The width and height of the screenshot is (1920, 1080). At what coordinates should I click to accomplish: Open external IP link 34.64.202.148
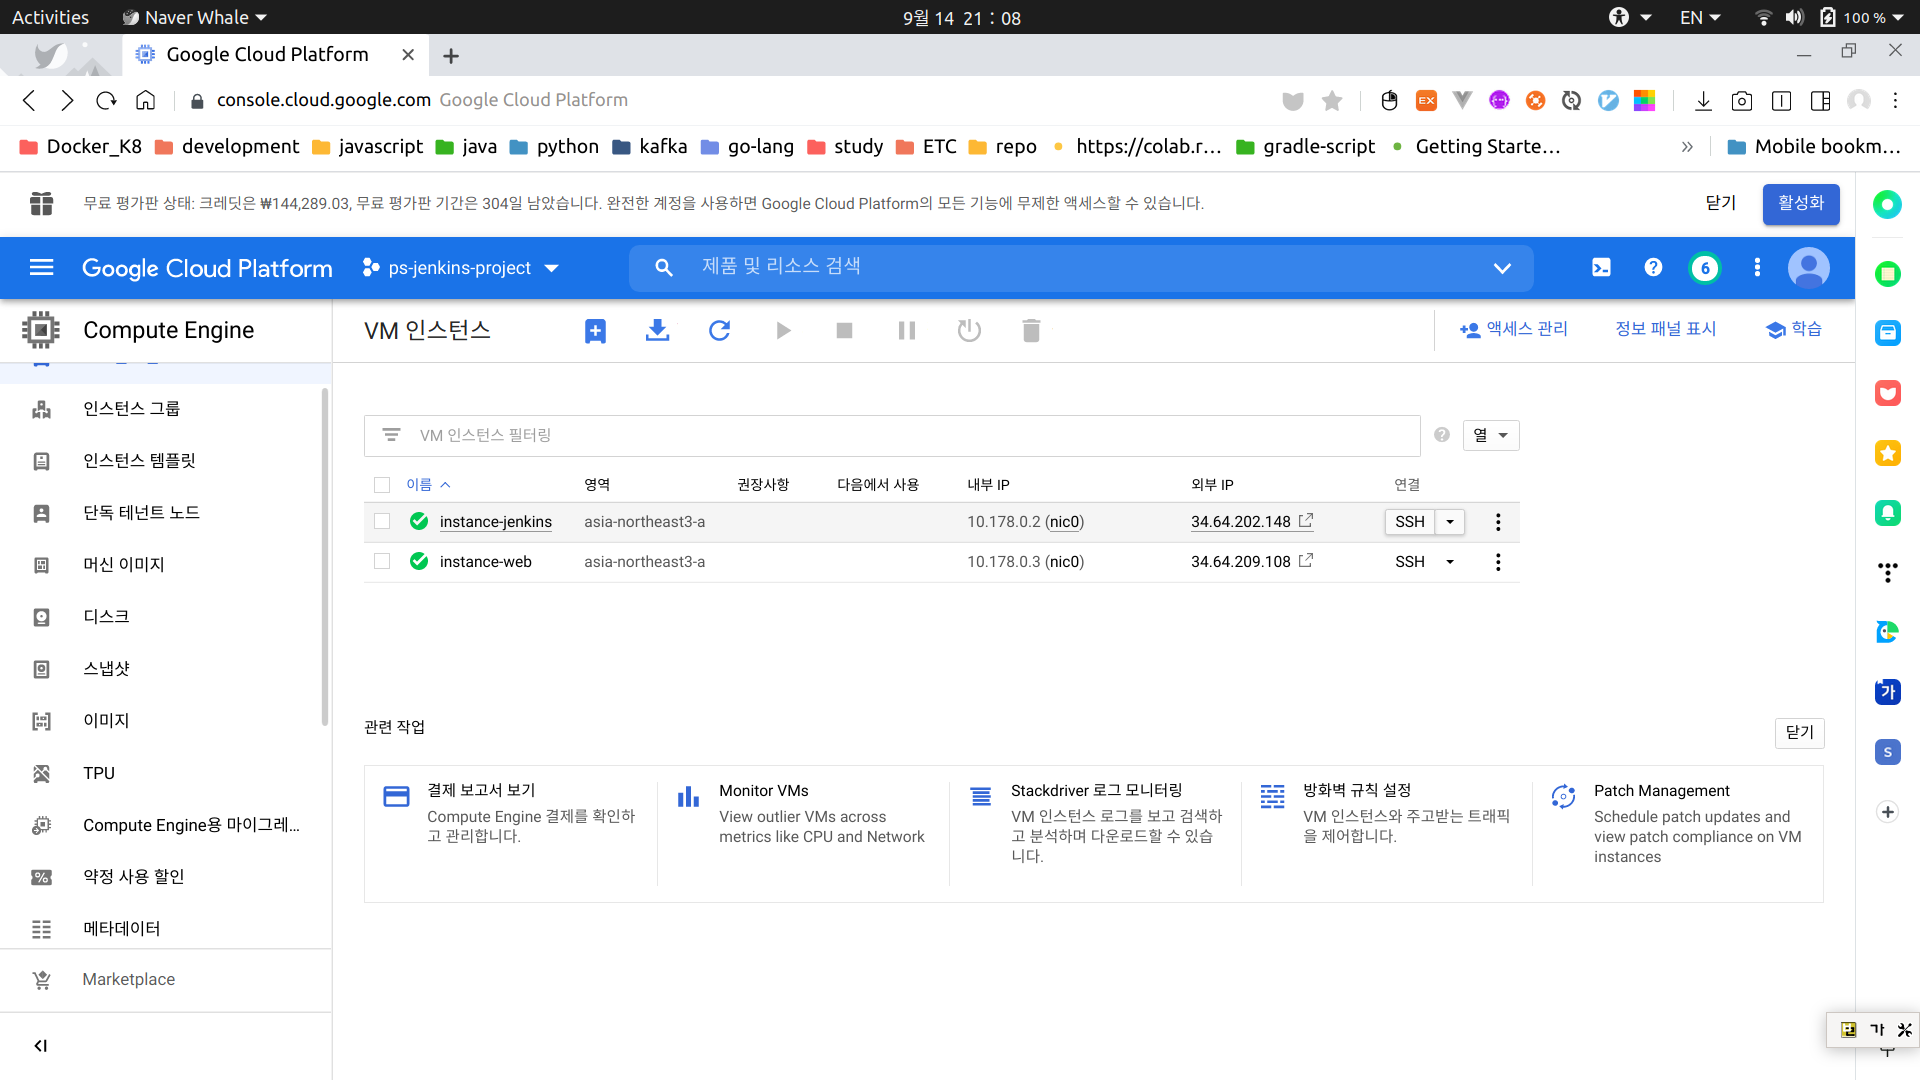(x=1240, y=522)
